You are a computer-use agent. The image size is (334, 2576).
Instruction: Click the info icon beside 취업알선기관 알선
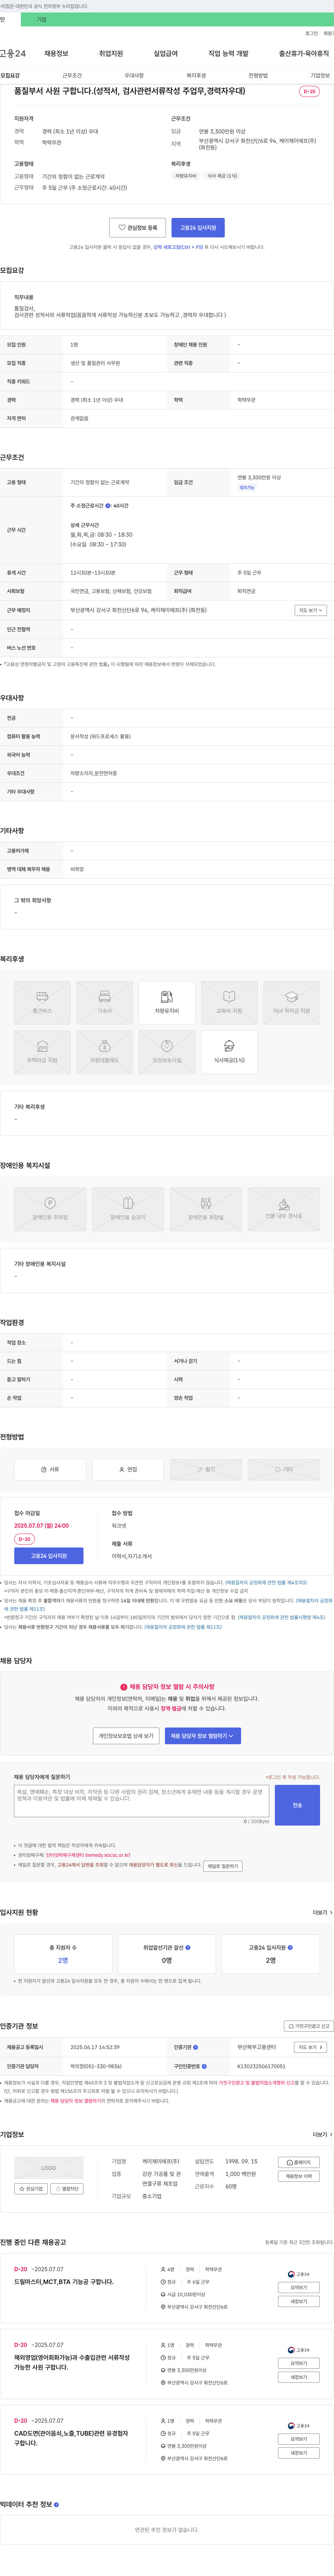[x=188, y=1947]
